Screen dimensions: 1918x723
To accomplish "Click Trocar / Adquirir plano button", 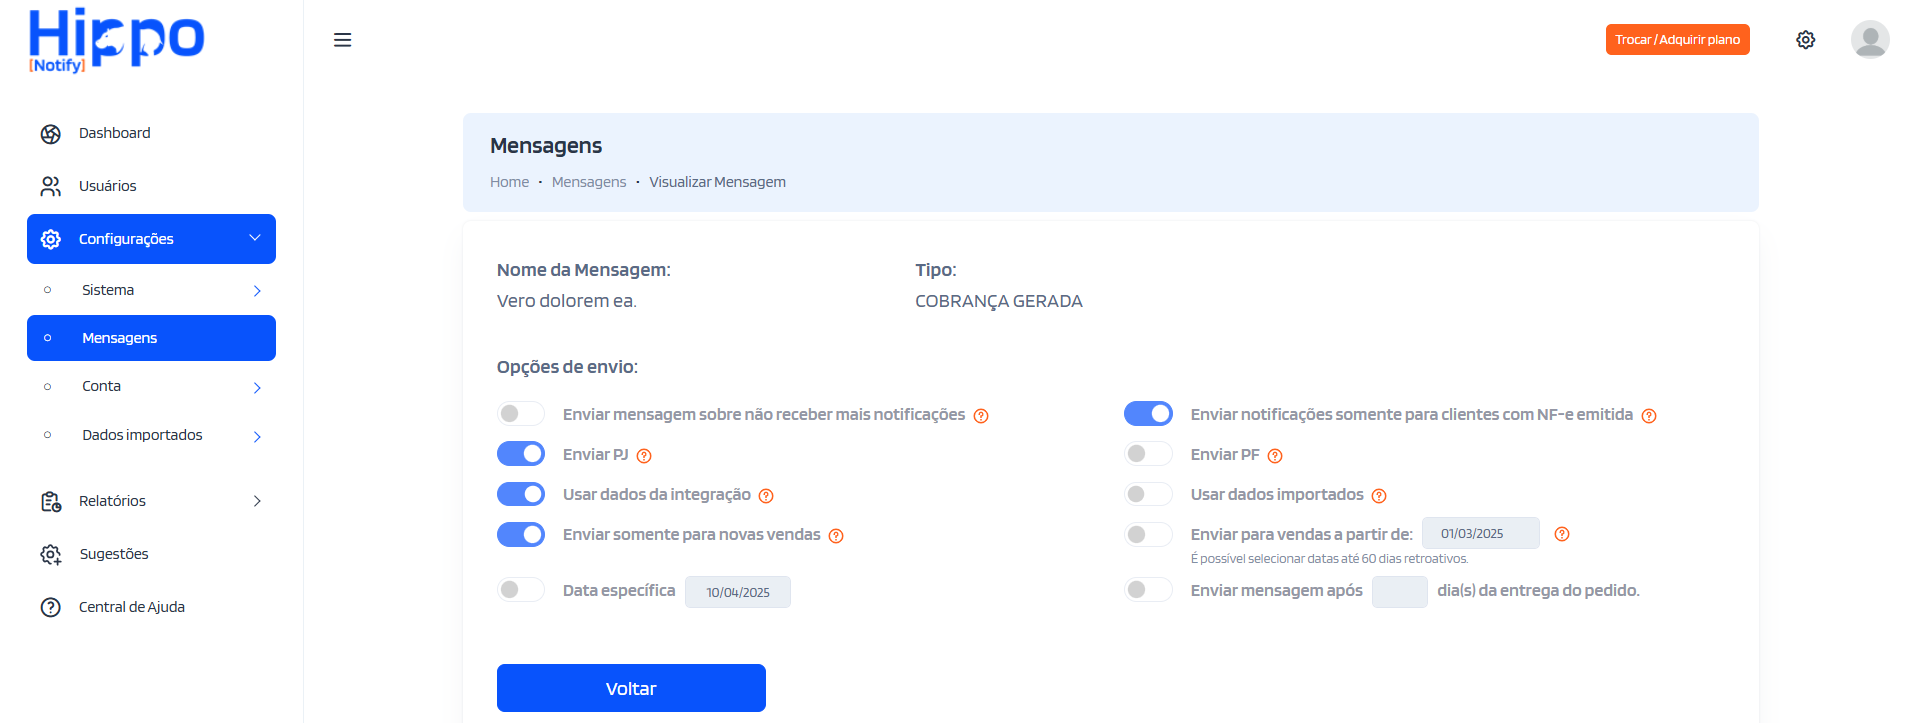I will point(1677,40).
